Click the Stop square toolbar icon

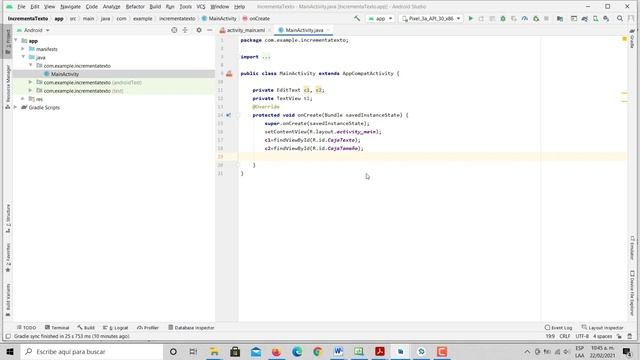point(546,18)
